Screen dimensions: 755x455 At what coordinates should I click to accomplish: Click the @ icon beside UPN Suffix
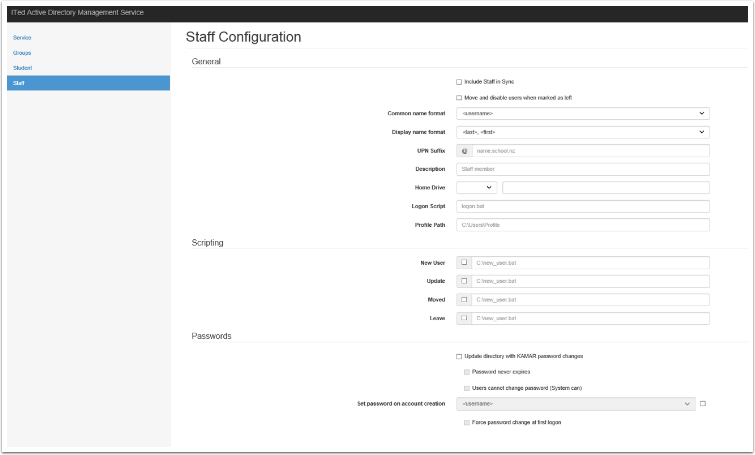click(x=464, y=151)
